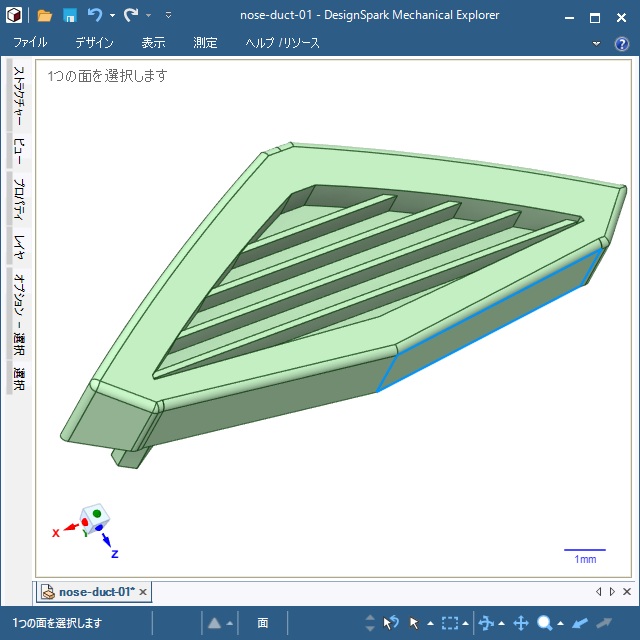This screenshot has height=640, width=640.
Task: Click the previous view arrow icon
Action: pos(580,623)
